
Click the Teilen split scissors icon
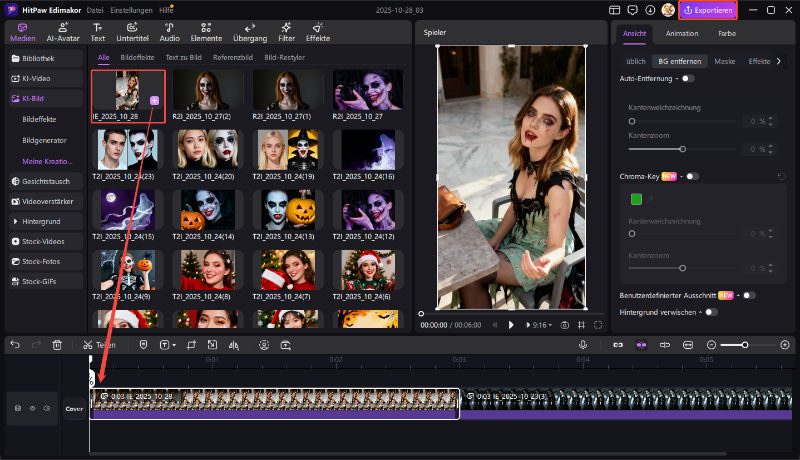pyautogui.click(x=88, y=344)
